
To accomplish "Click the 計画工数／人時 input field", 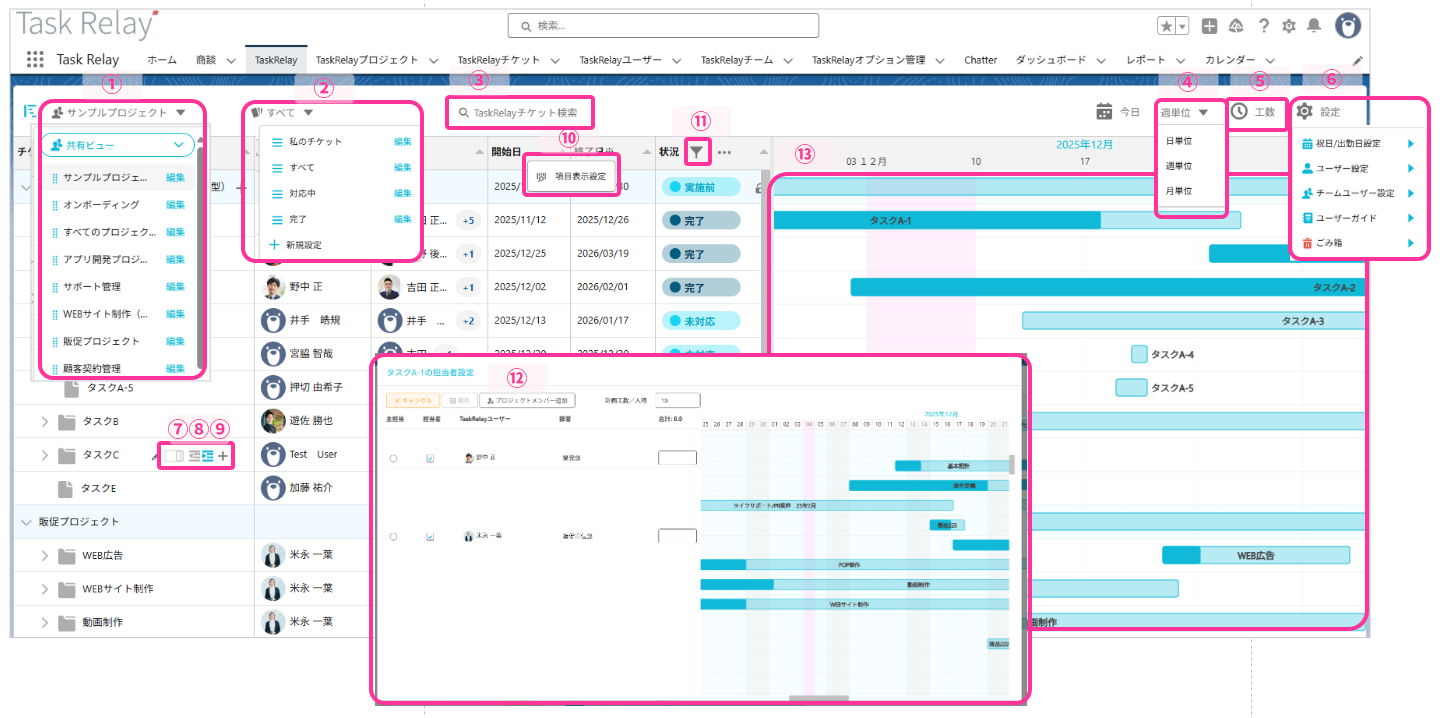I will coord(677,399).
